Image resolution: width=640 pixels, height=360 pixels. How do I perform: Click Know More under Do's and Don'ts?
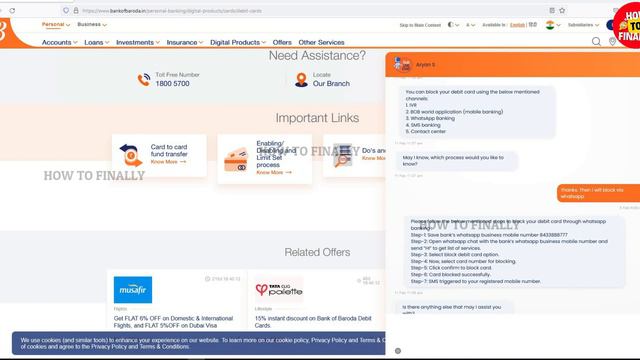coord(373,158)
